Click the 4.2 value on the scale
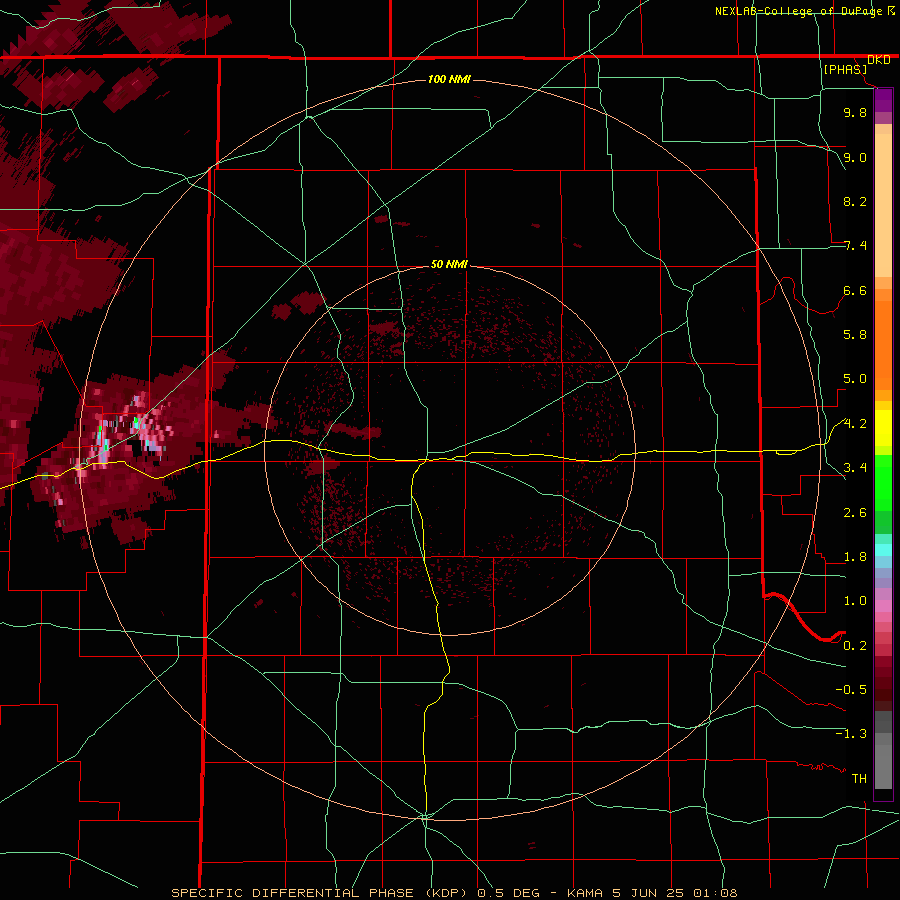This screenshot has width=900, height=900. click(855, 424)
